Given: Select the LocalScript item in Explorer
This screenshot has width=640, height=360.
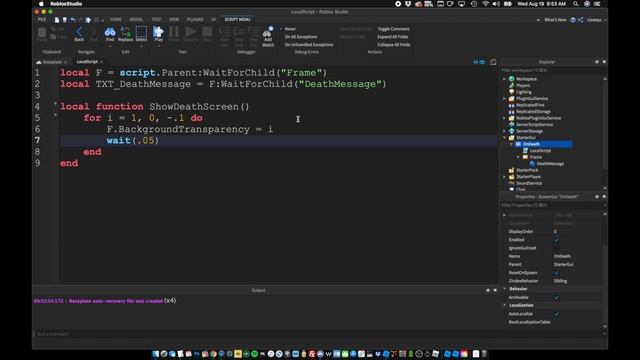Looking at the screenshot, I should [540, 151].
